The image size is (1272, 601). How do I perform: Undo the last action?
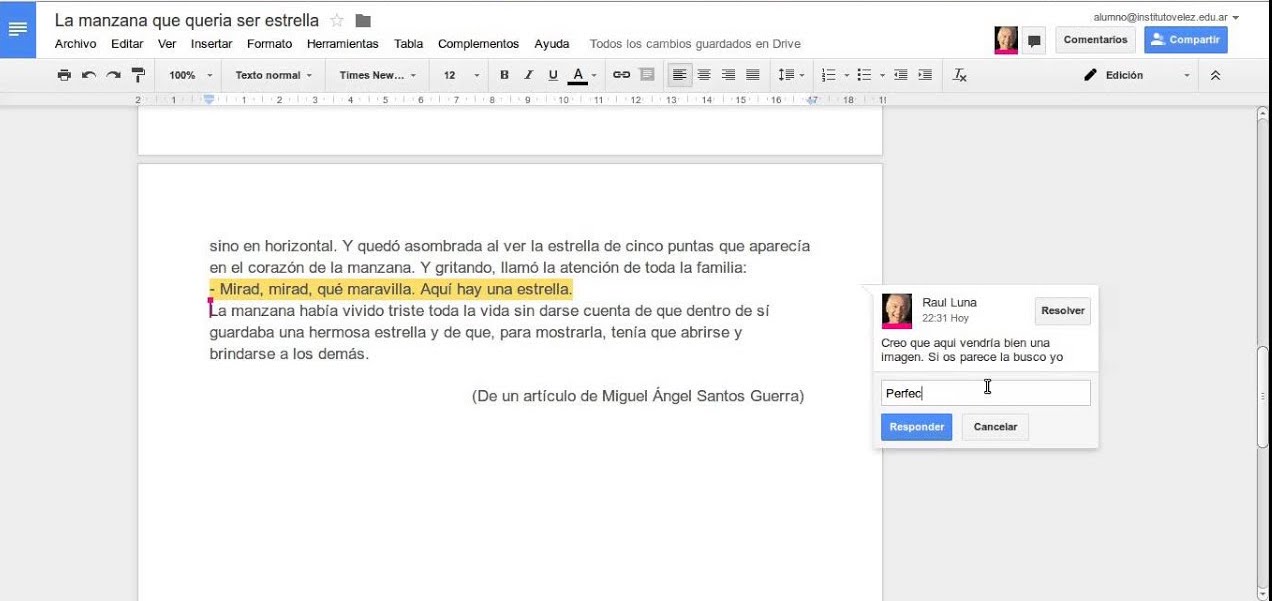89,75
